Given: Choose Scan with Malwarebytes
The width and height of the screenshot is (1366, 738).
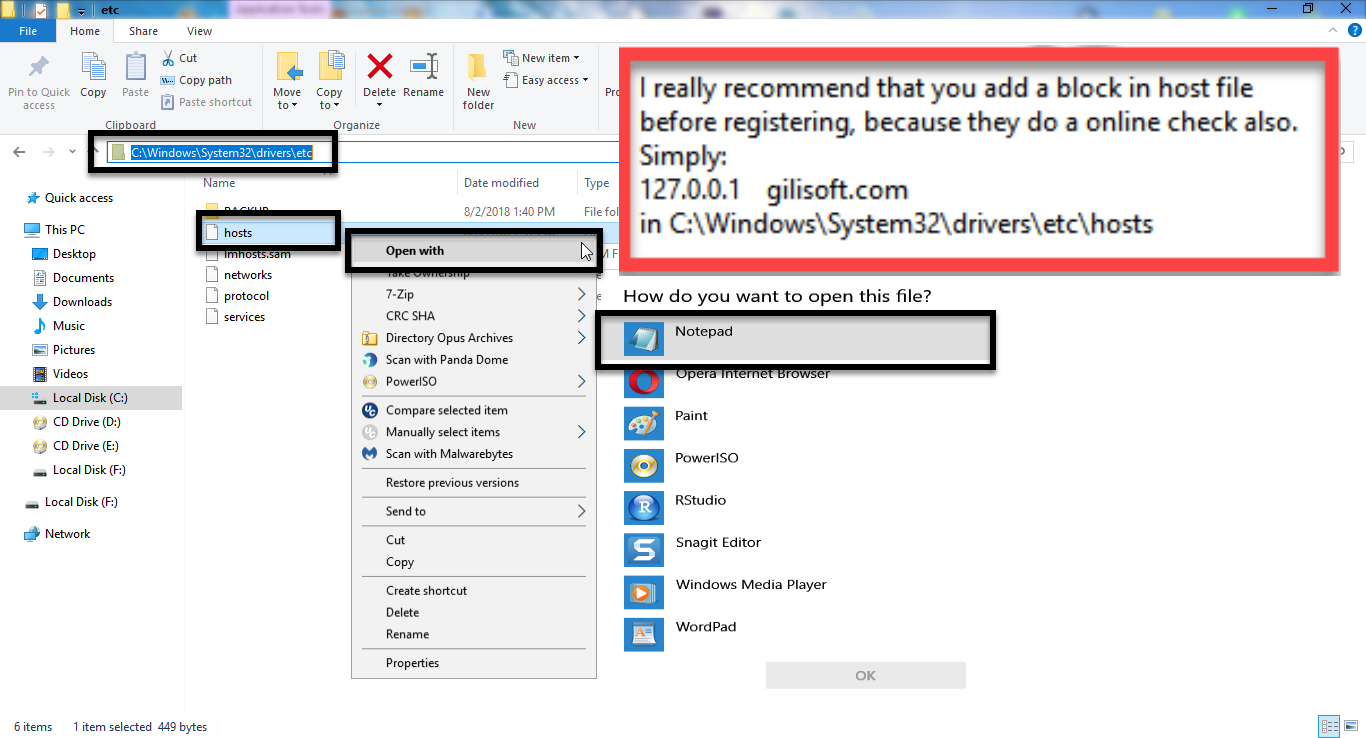Looking at the screenshot, I should point(473,454).
